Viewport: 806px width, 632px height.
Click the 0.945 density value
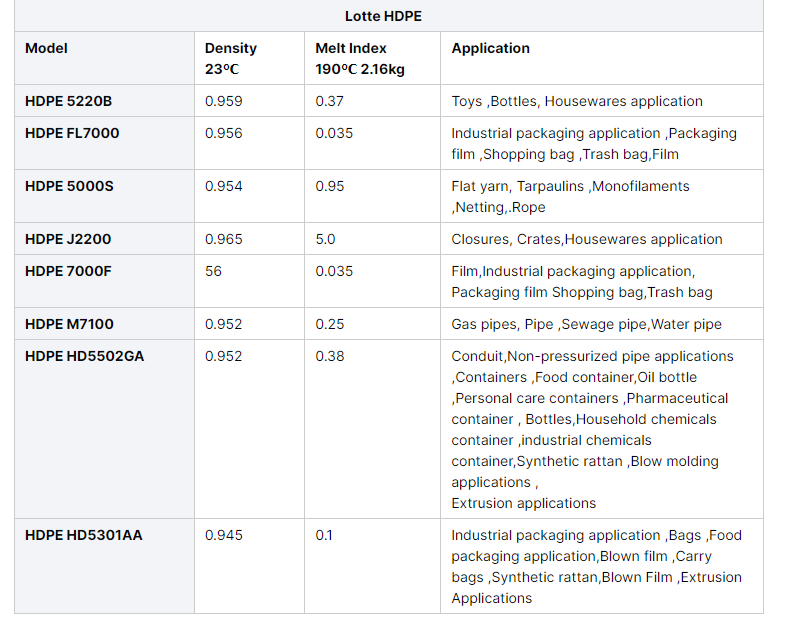click(x=223, y=535)
